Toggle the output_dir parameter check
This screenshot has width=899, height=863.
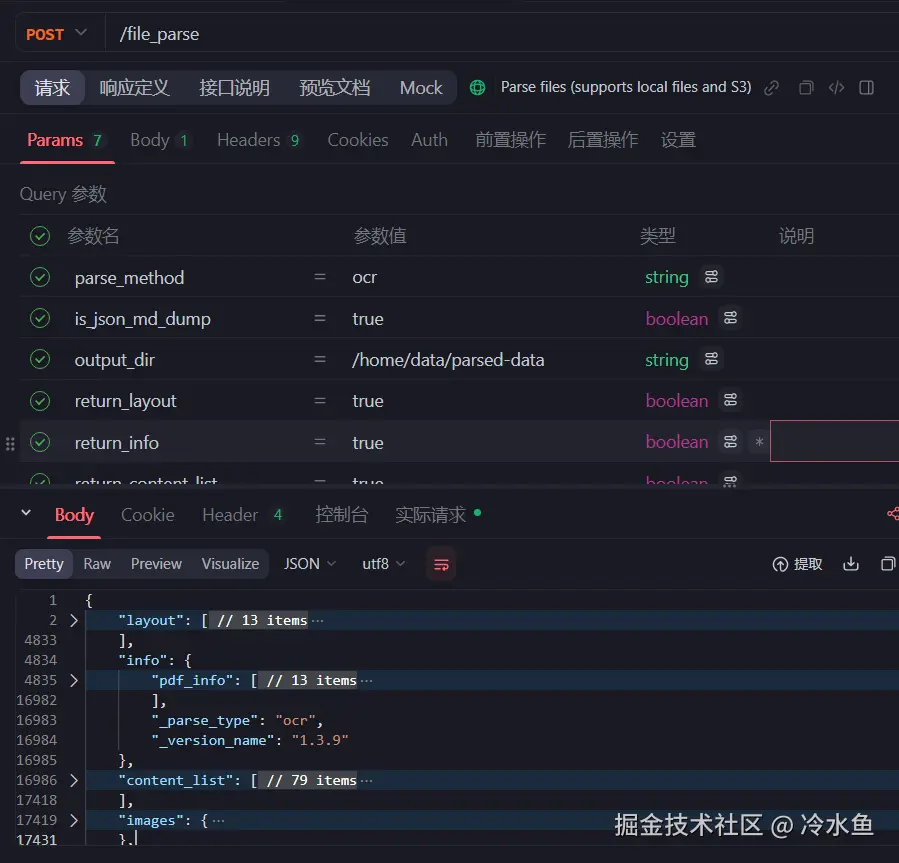pyautogui.click(x=40, y=360)
